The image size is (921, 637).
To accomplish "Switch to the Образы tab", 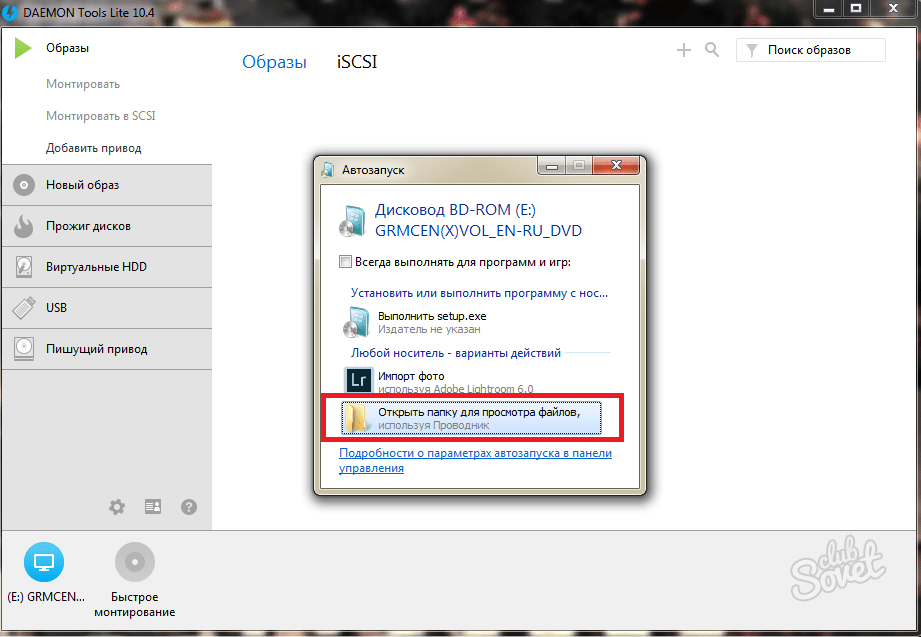I will (x=274, y=62).
